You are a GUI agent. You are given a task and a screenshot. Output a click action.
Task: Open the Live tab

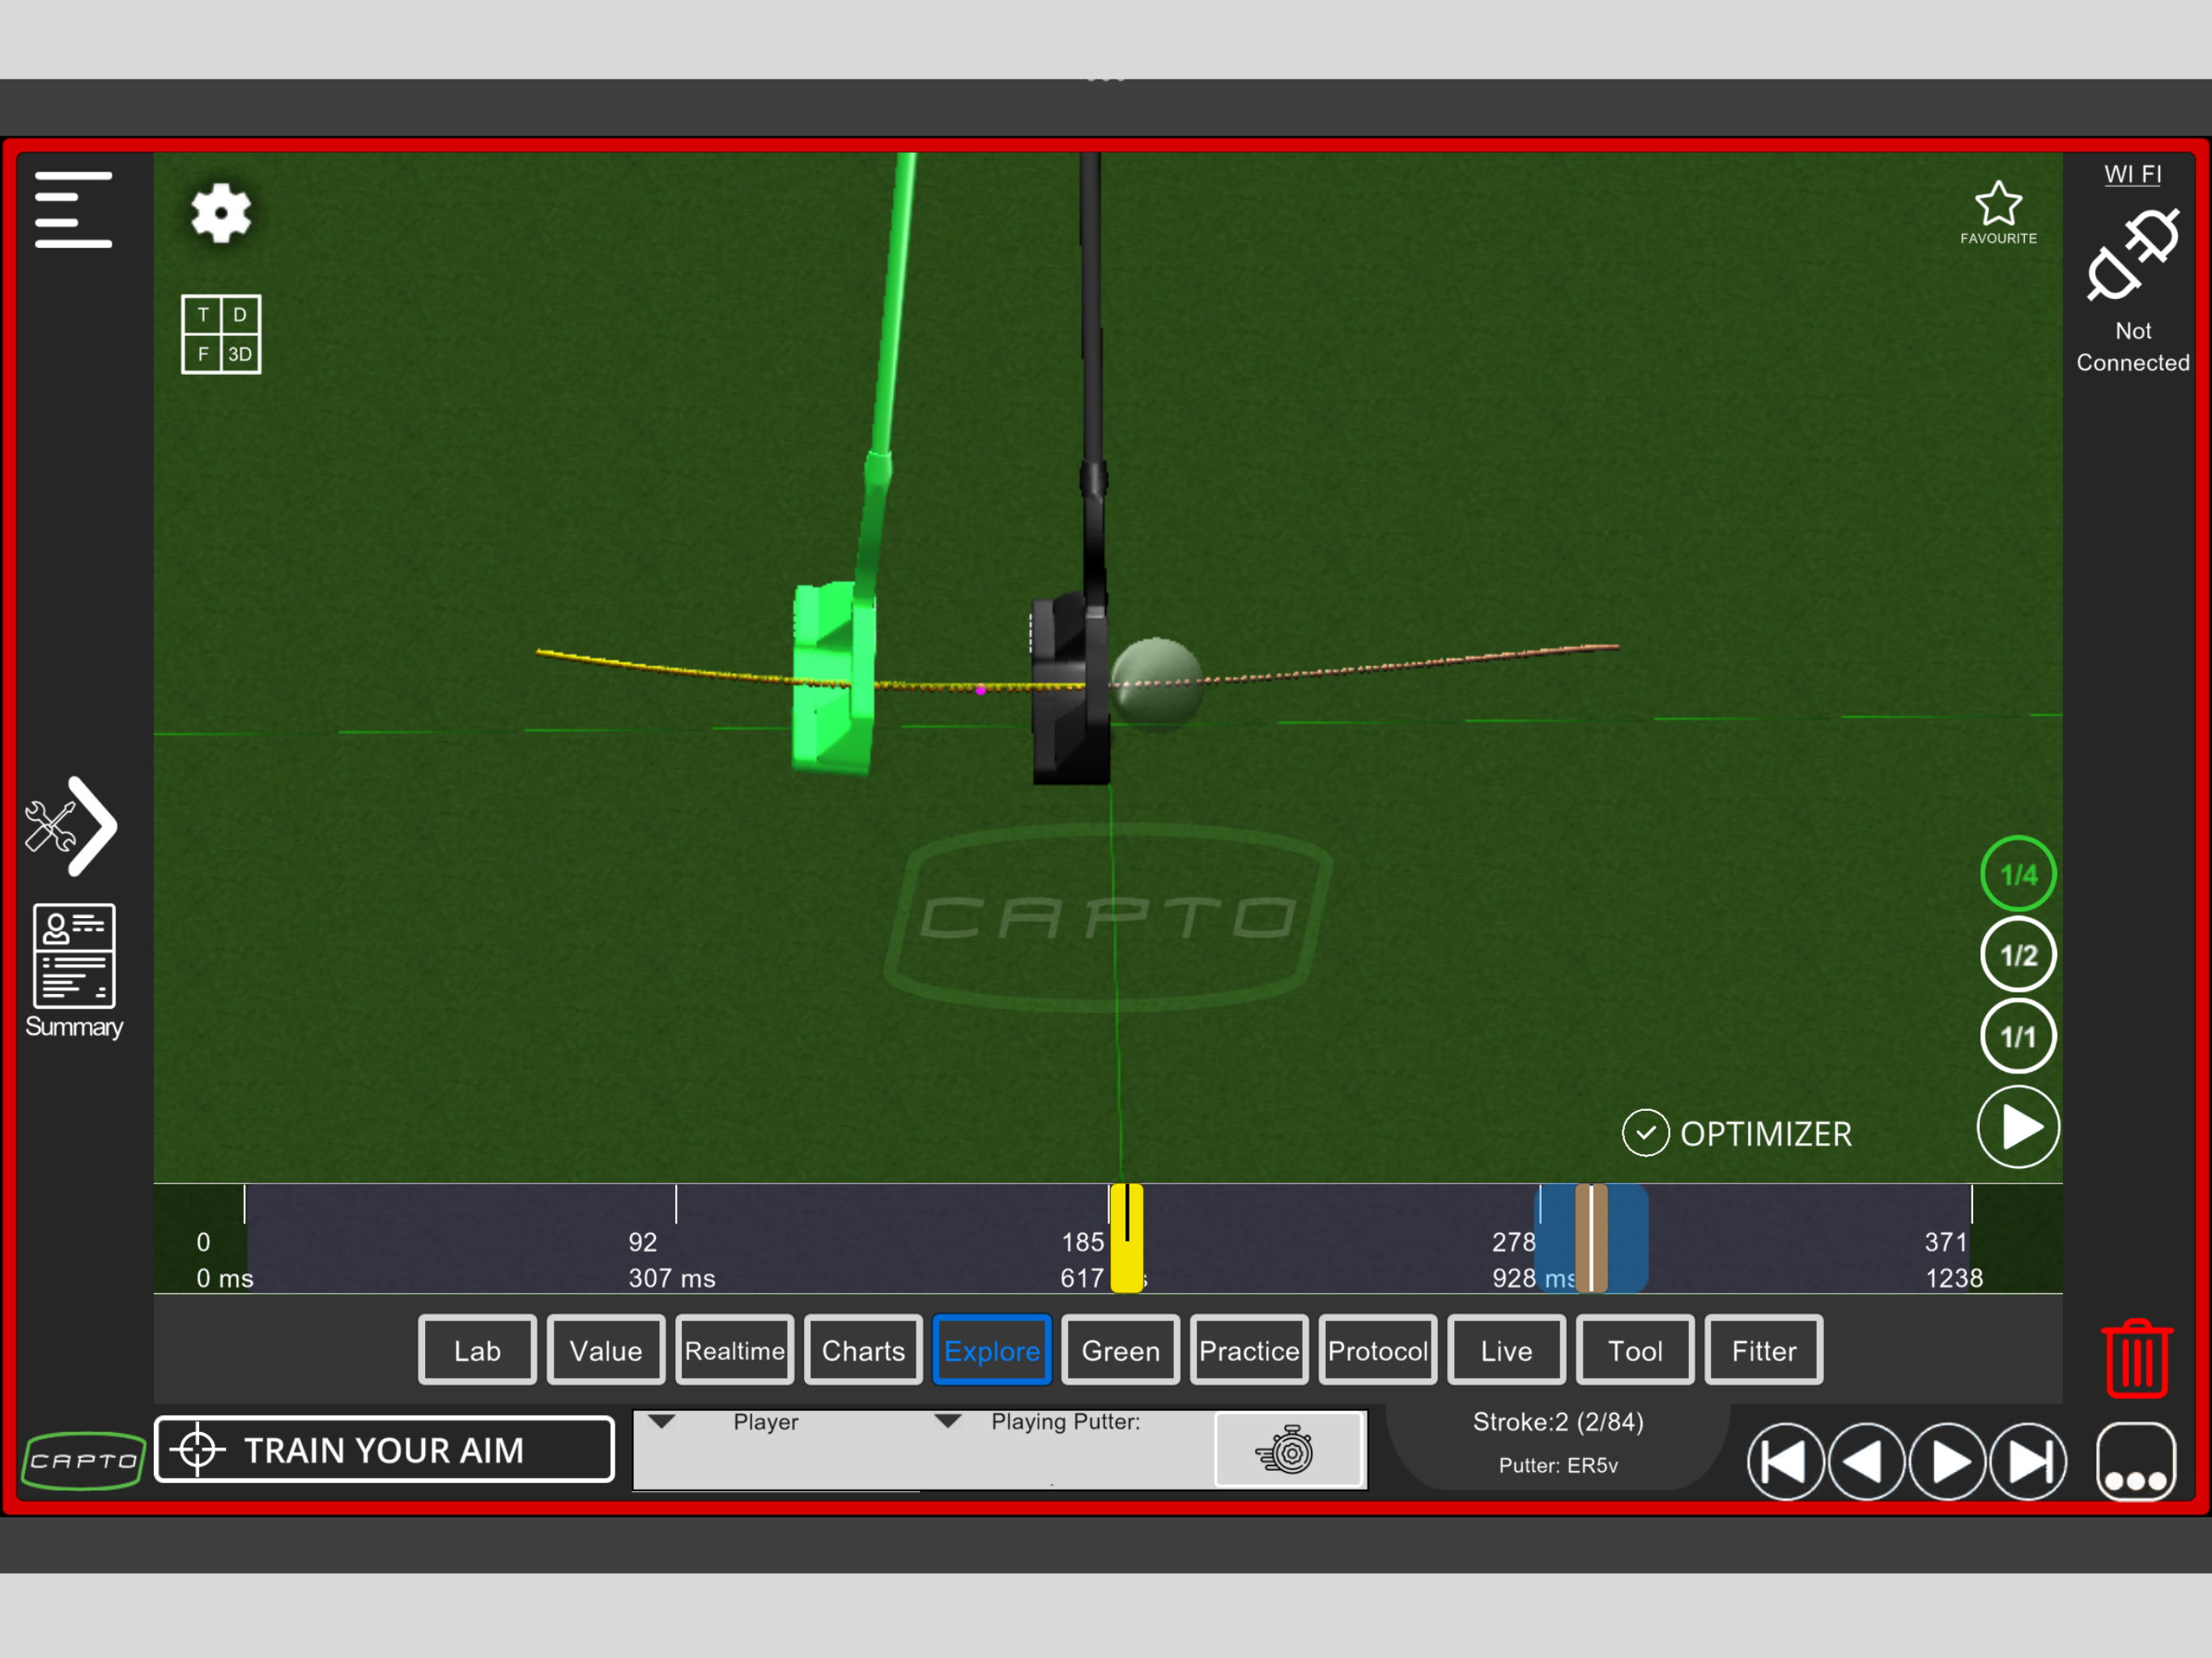coord(1507,1350)
